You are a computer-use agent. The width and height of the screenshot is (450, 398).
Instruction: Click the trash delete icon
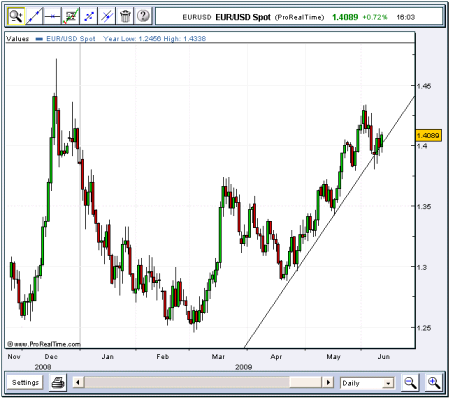click(125, 16)
